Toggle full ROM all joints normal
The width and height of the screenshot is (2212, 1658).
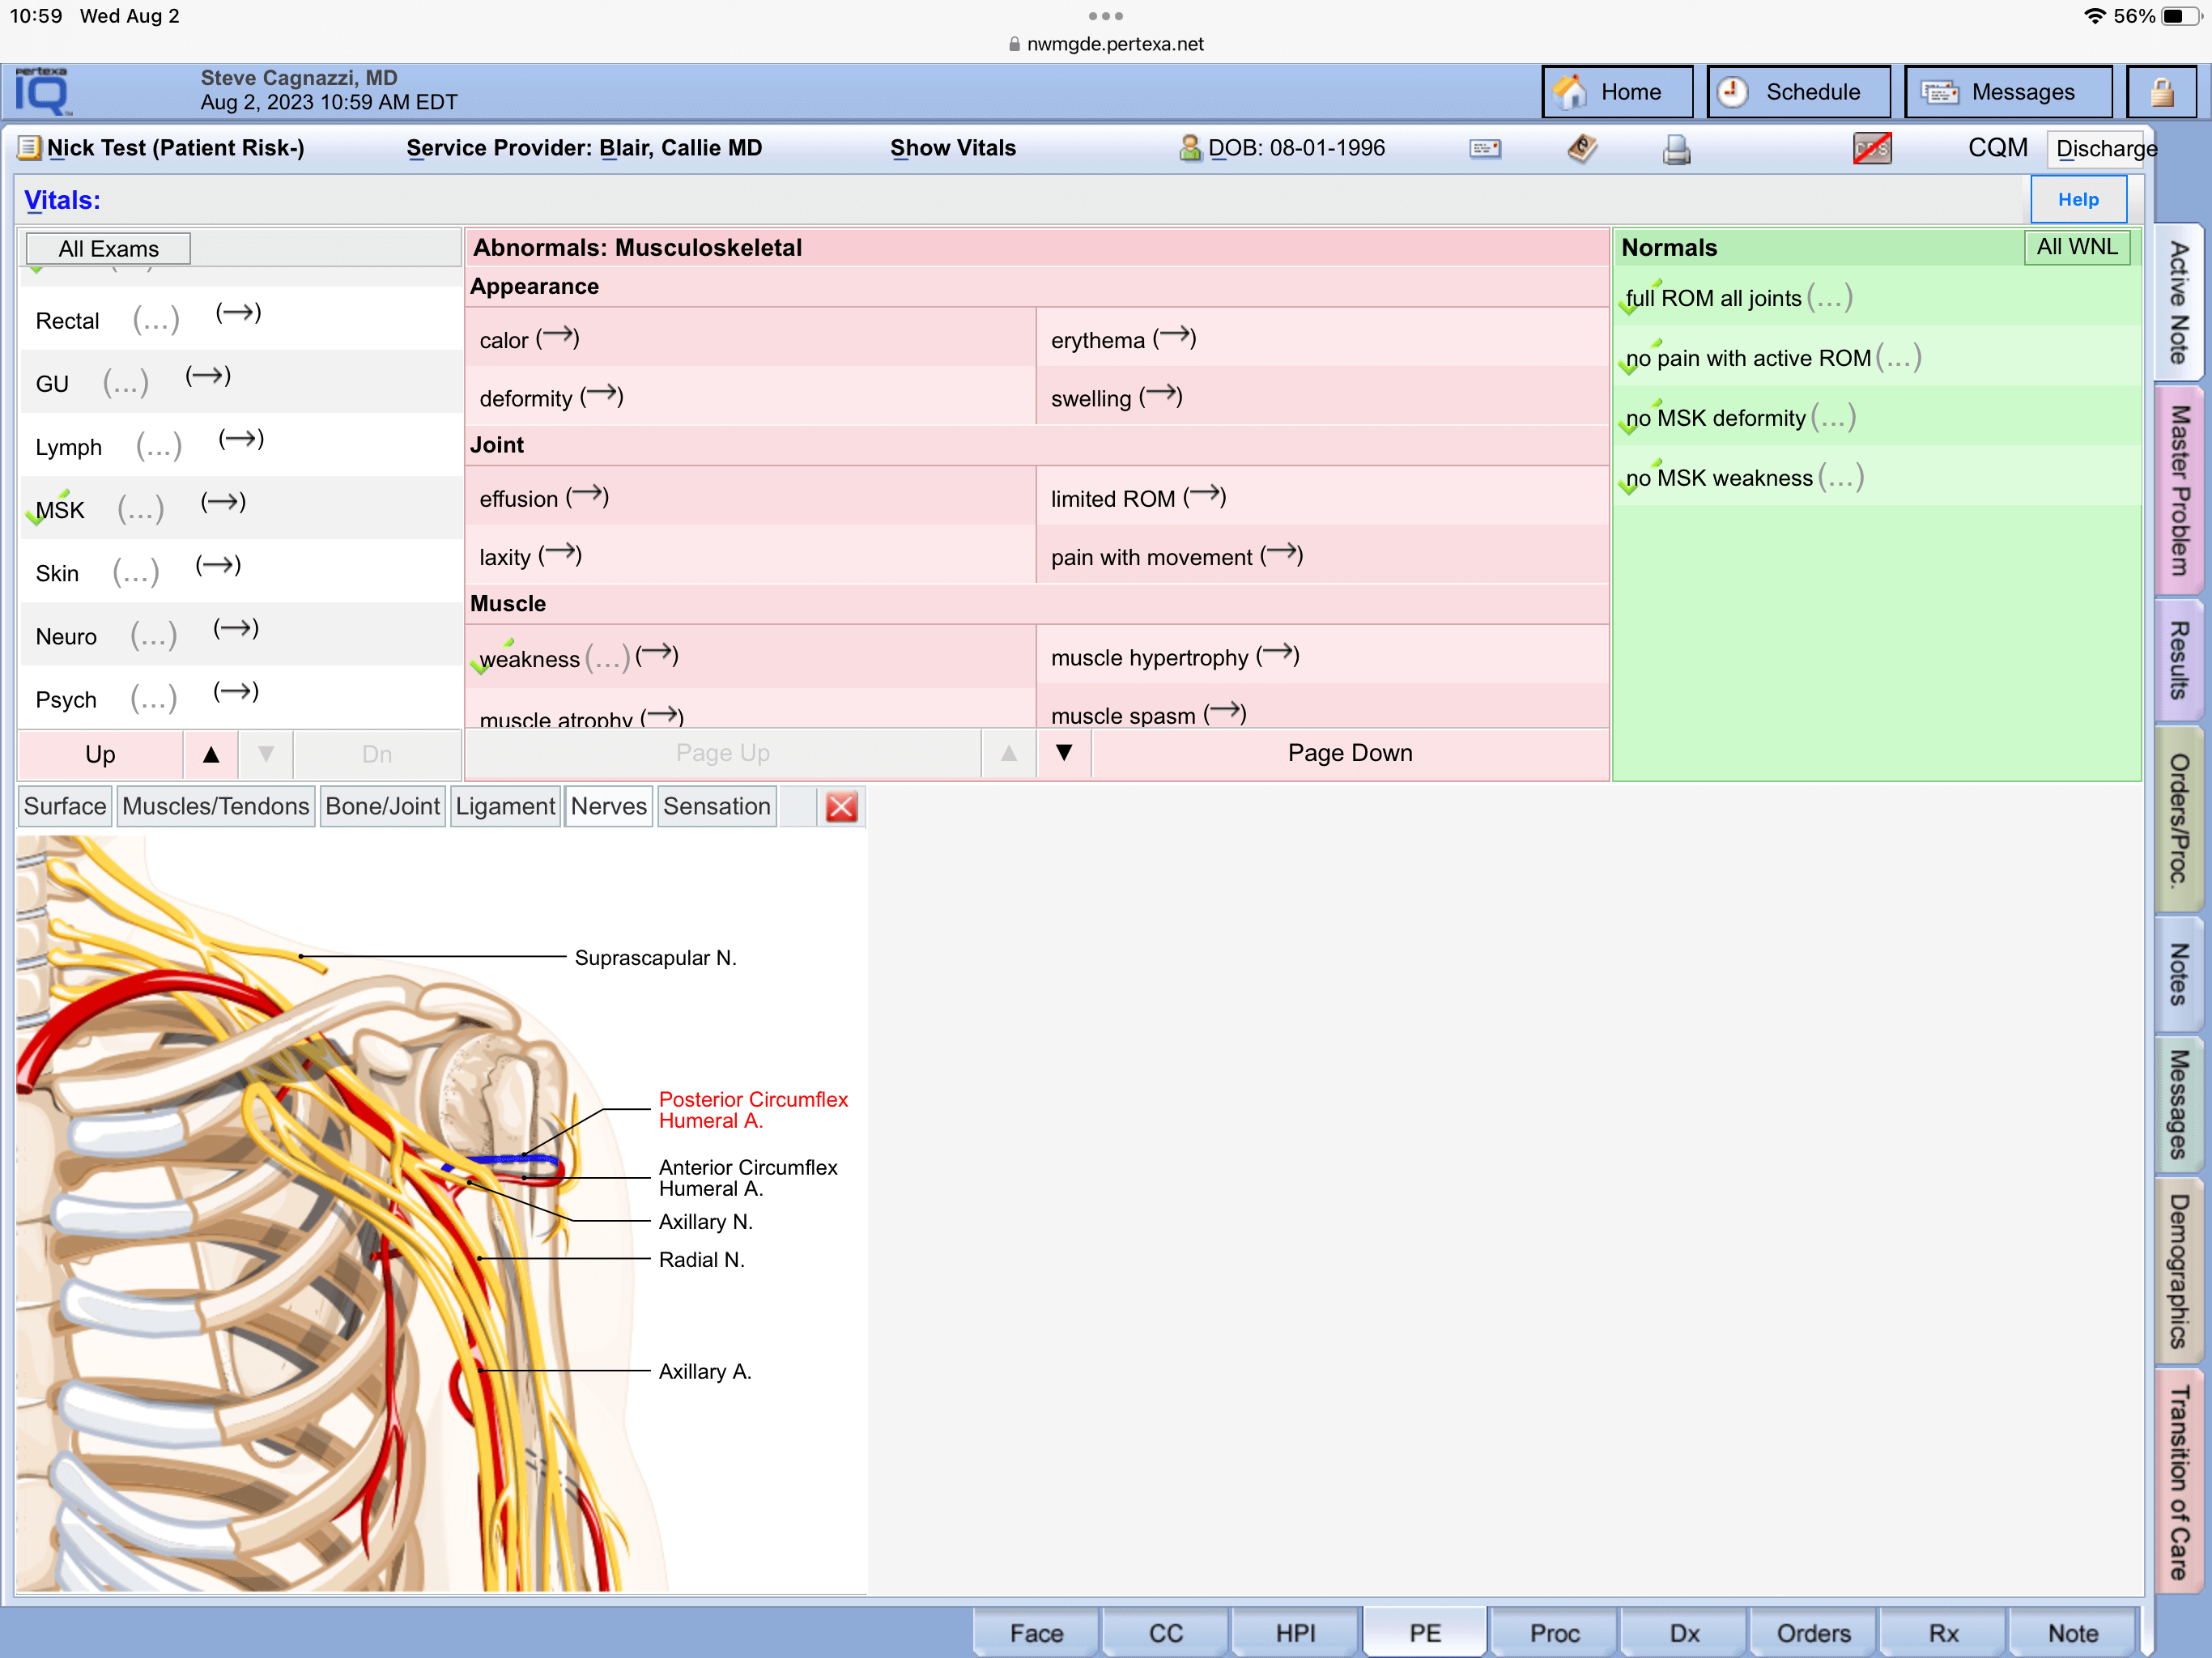[x=1713, y=298]
